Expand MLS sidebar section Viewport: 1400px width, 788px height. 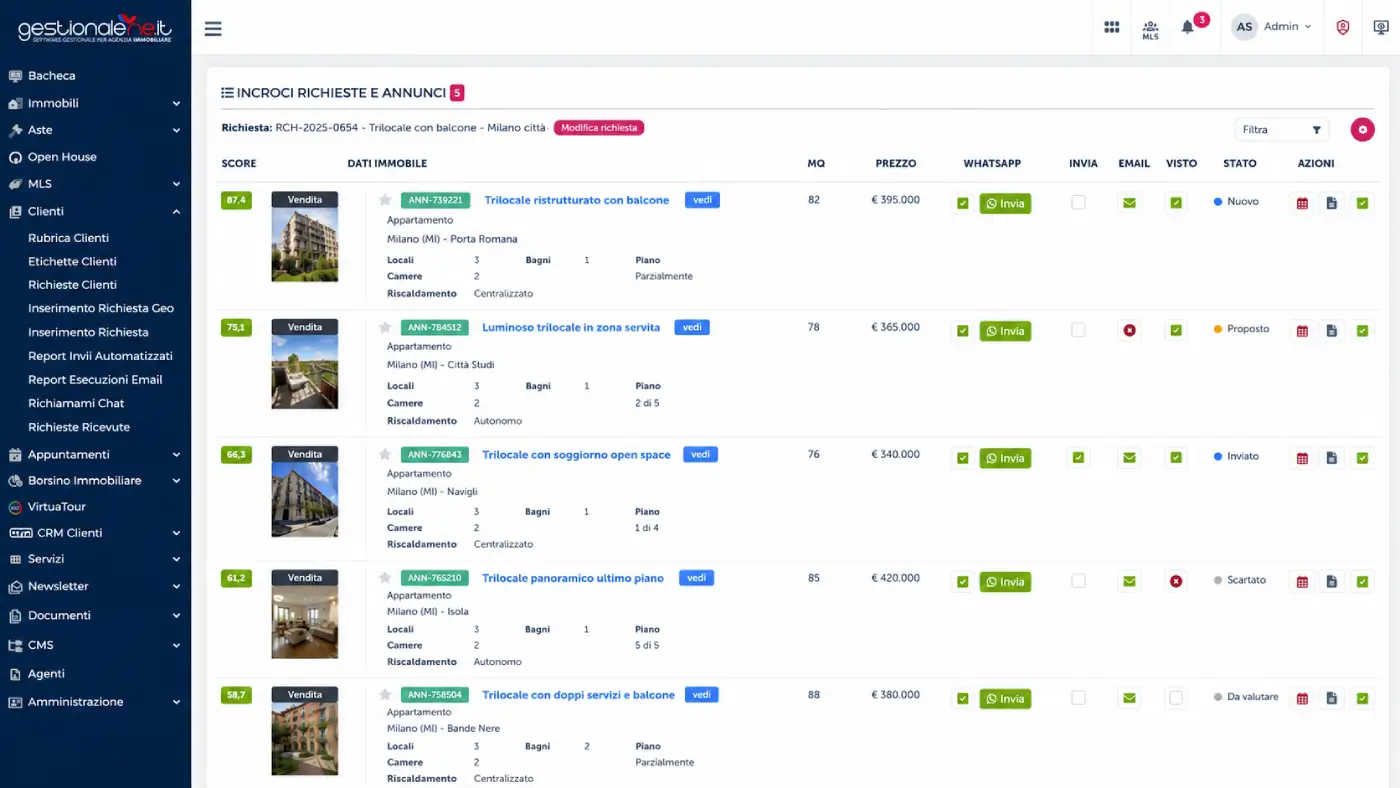(x=95, y=184)
